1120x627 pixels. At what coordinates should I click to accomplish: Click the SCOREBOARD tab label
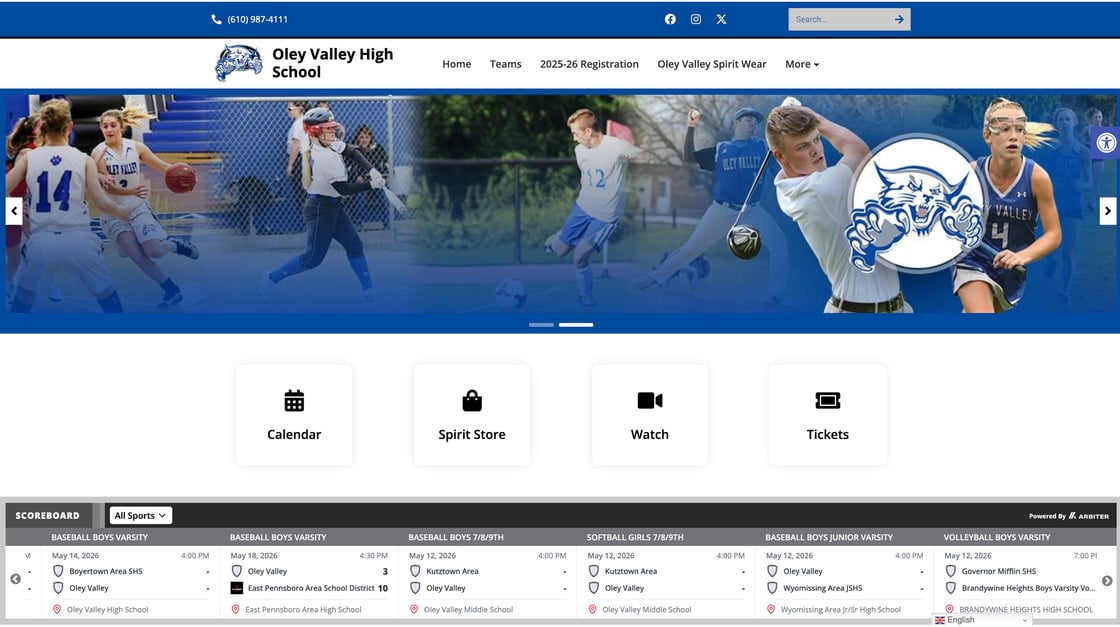pyautogui.click(x=48, y=516)
